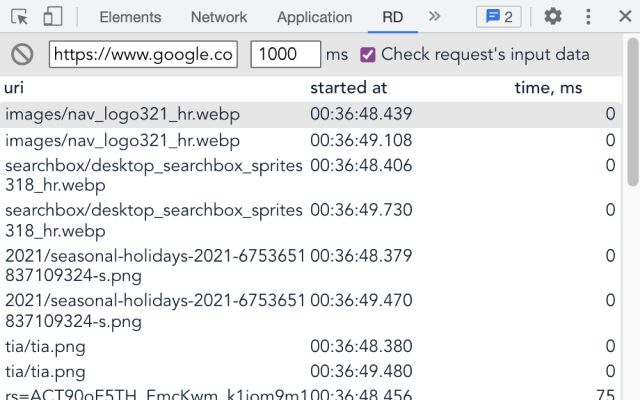Switch to the Elements tab

coord(130,17)
